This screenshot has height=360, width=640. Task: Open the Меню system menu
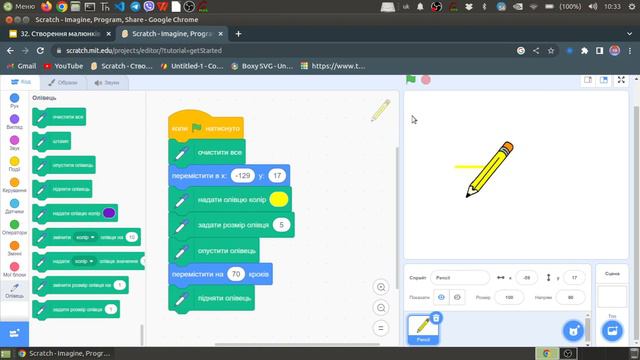19,7
